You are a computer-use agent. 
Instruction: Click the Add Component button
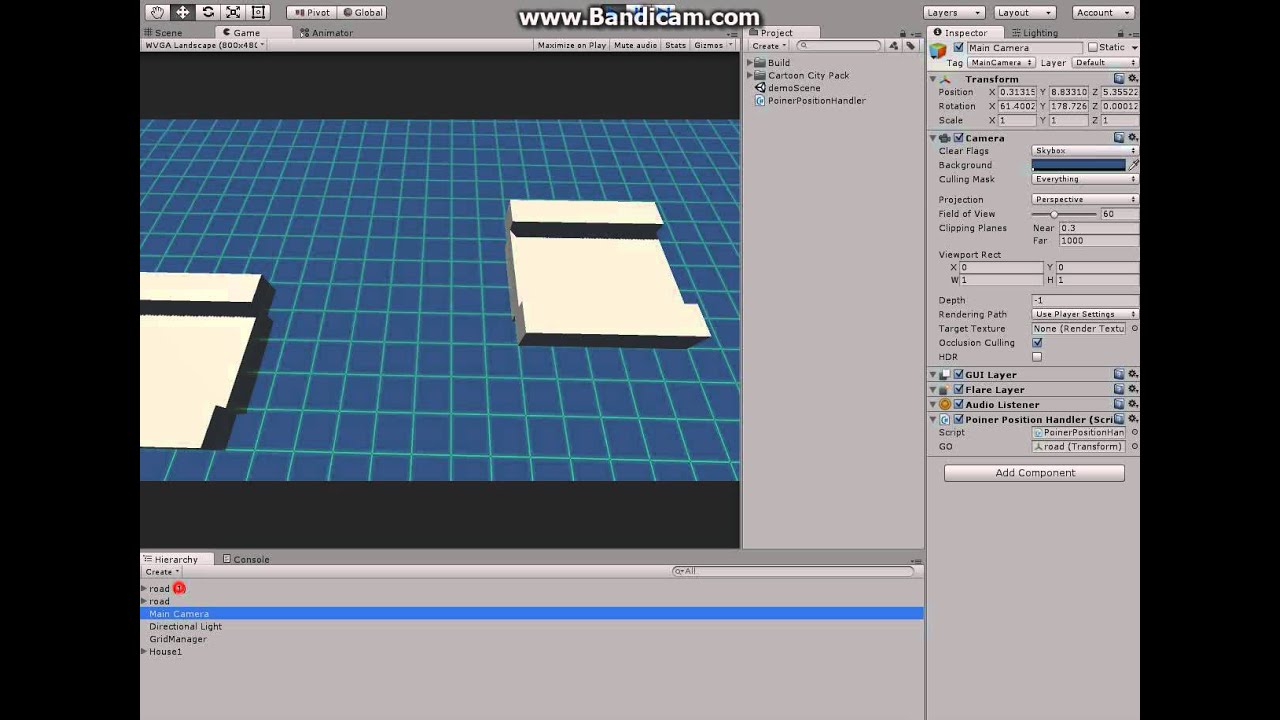tap(1034, 473)
